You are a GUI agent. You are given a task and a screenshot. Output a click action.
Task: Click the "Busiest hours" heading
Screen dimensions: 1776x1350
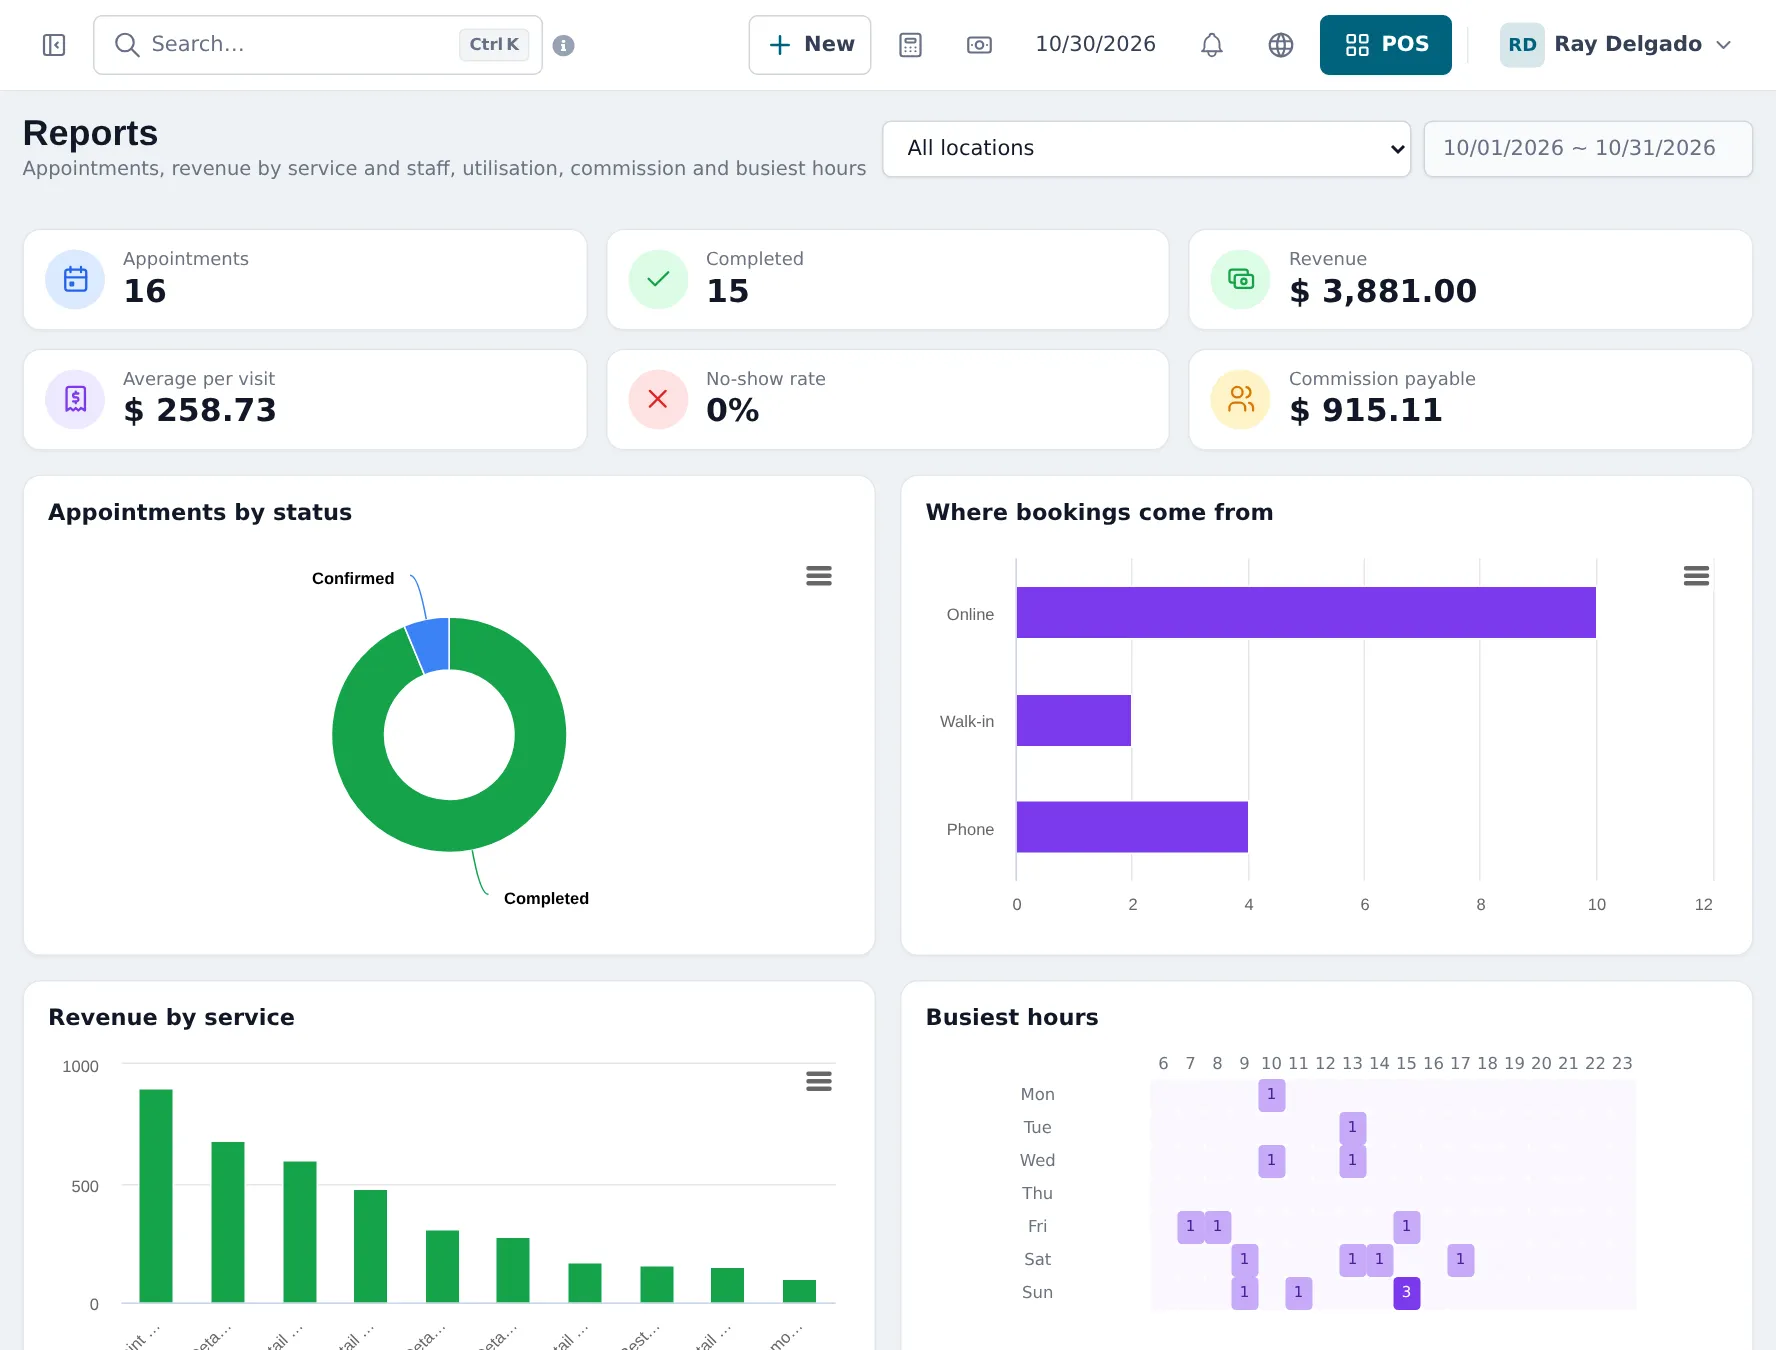click(1012, 1017)
